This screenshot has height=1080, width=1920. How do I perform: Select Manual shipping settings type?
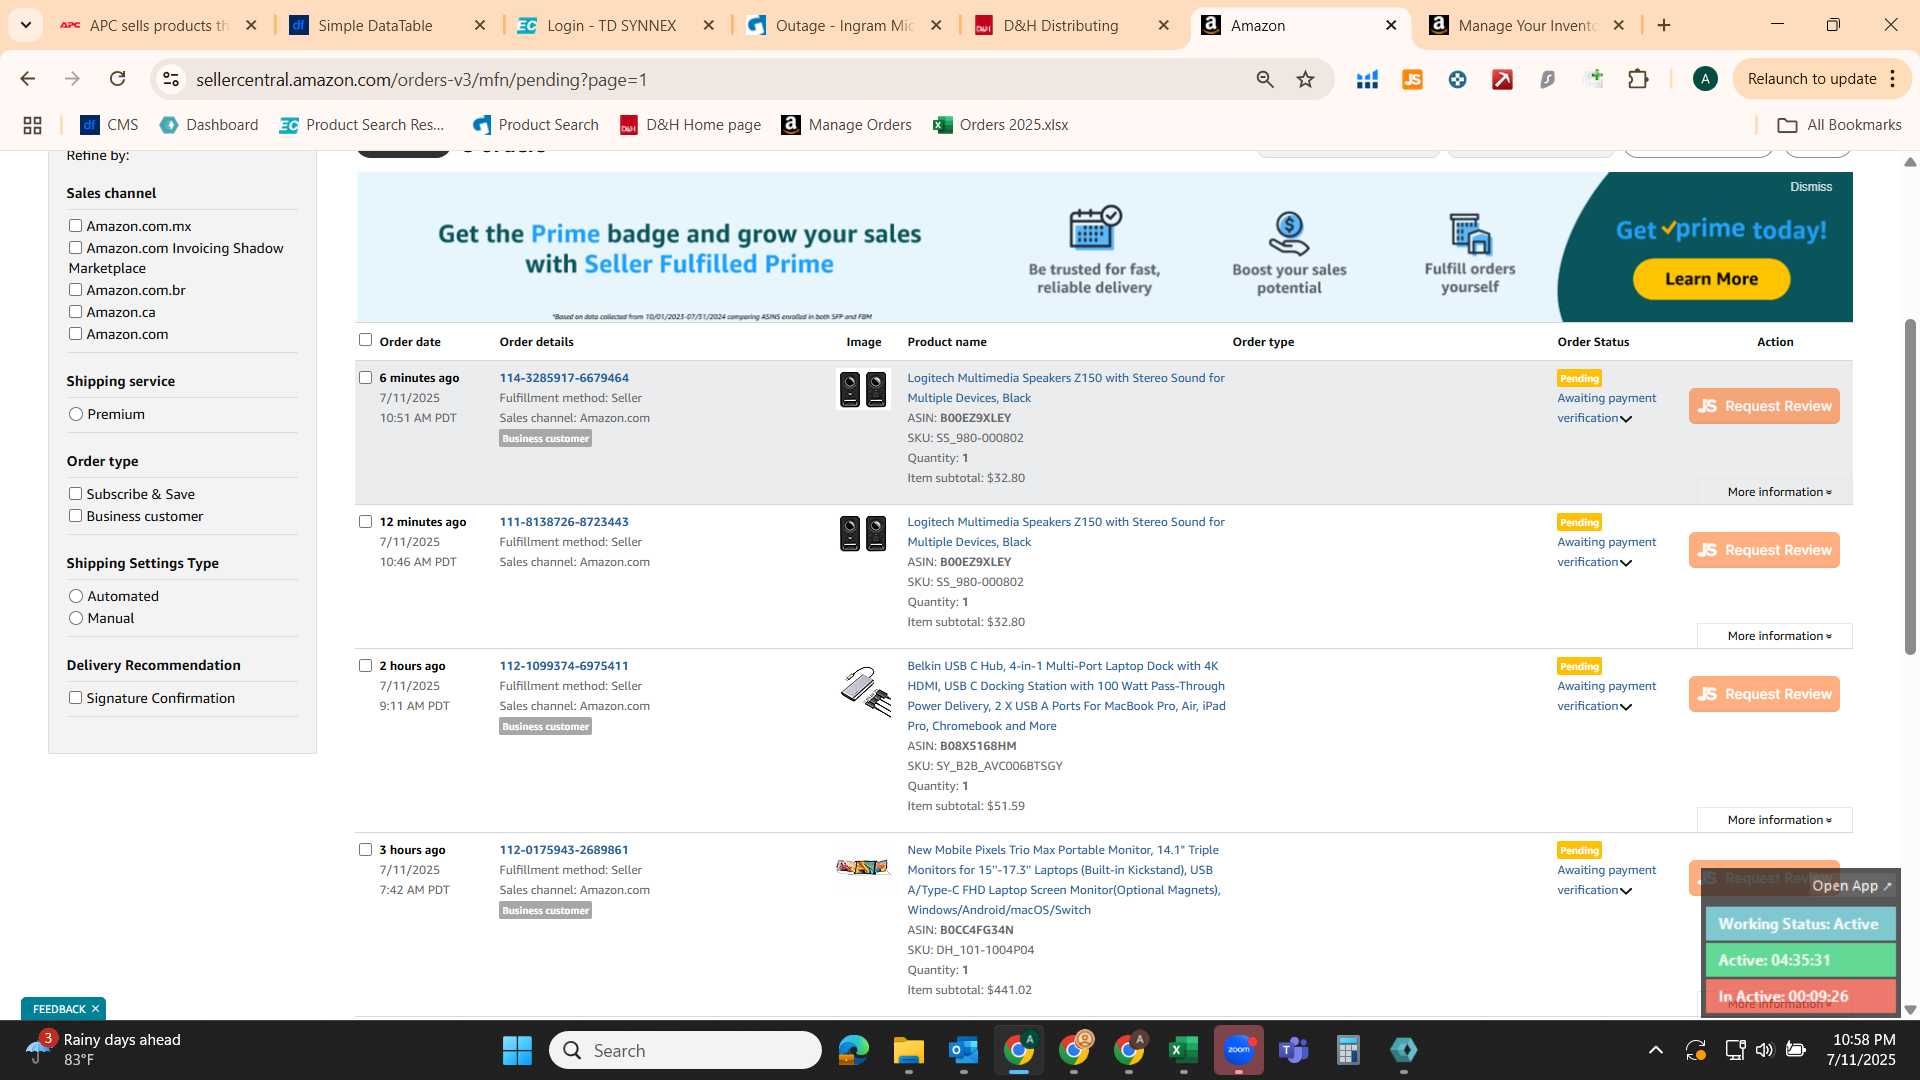(76, 618)
